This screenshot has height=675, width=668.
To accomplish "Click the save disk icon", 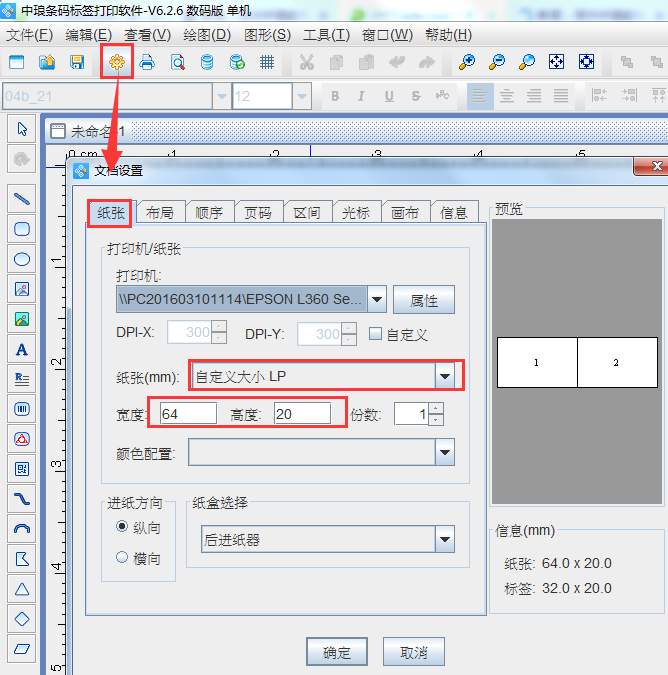I will (77, 62).
